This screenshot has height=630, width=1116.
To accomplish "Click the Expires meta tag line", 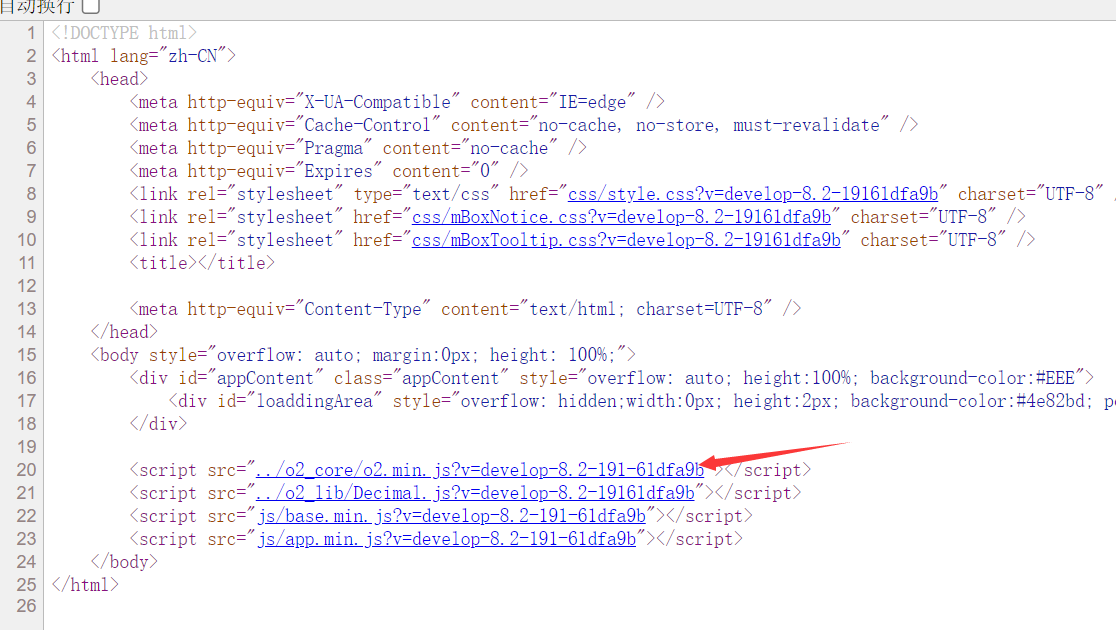I will (x=329, y=171).
